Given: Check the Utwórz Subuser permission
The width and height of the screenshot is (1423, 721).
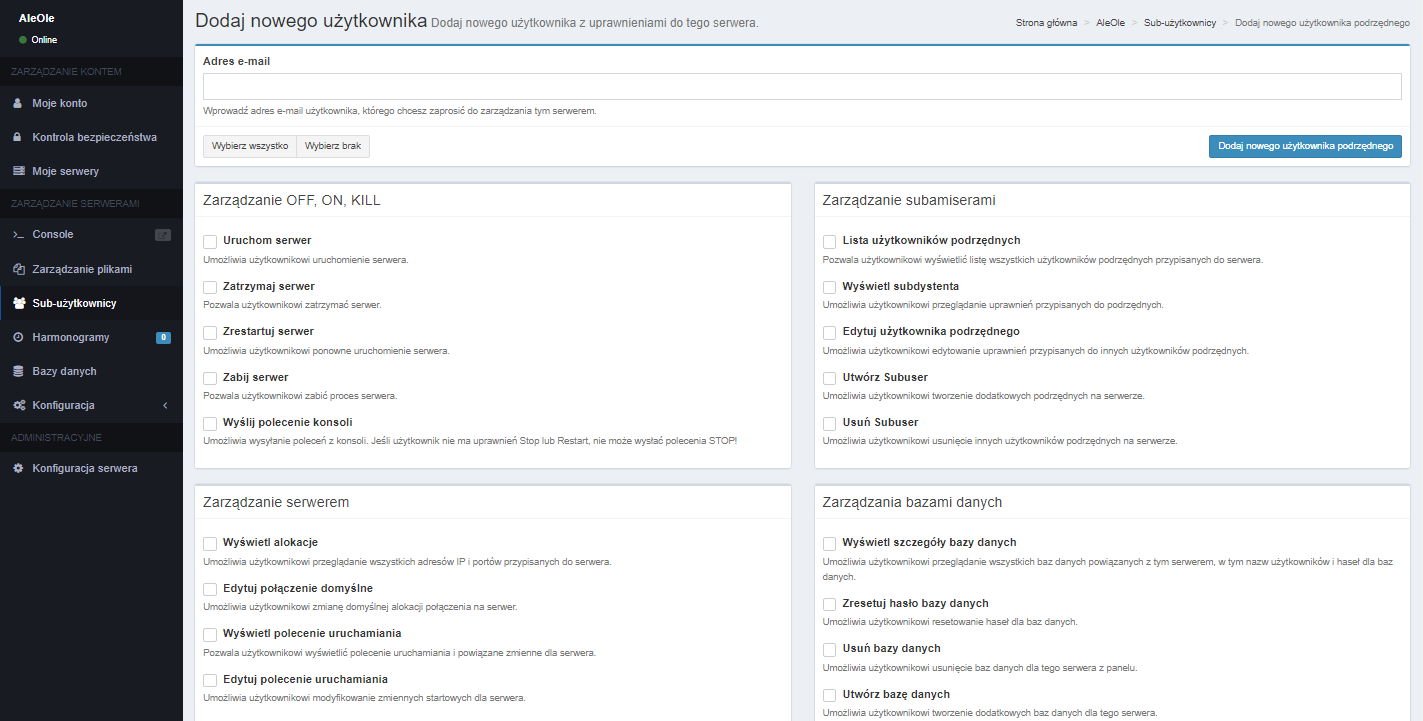Looking at the screenshot, I should [x=830, y=378].
